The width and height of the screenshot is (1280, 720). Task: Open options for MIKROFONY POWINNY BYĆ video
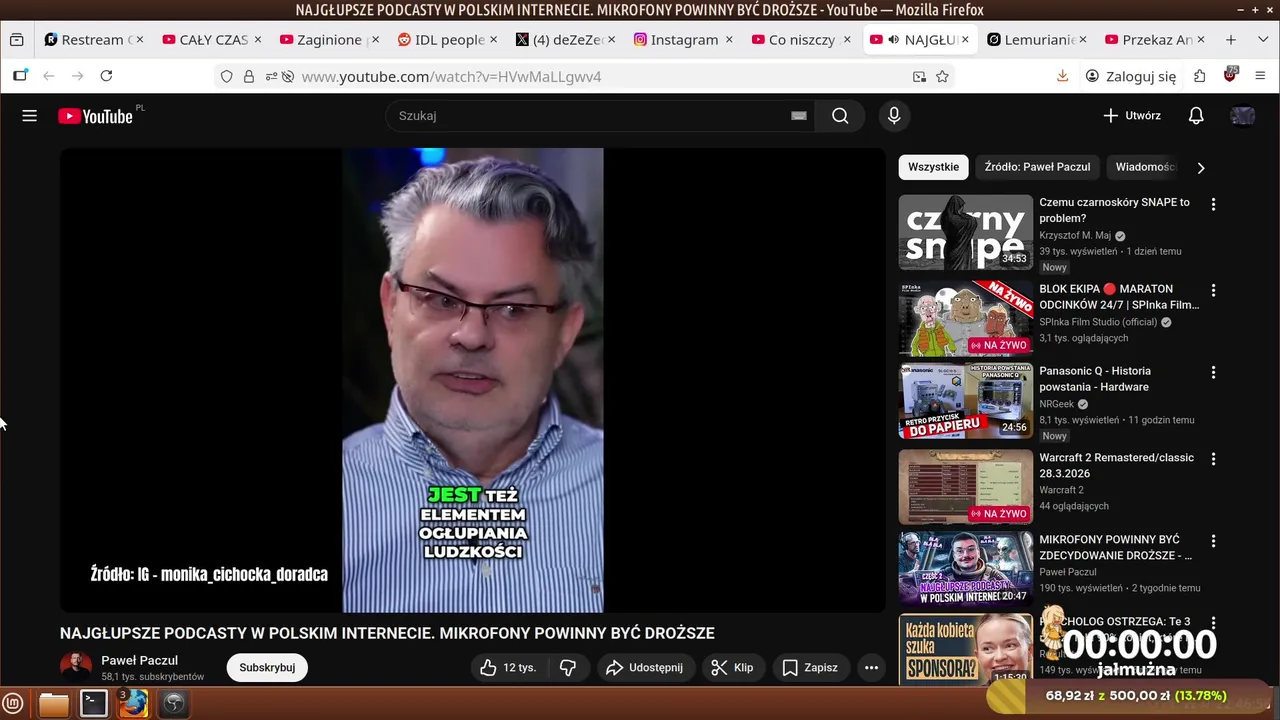point(1213,541)
